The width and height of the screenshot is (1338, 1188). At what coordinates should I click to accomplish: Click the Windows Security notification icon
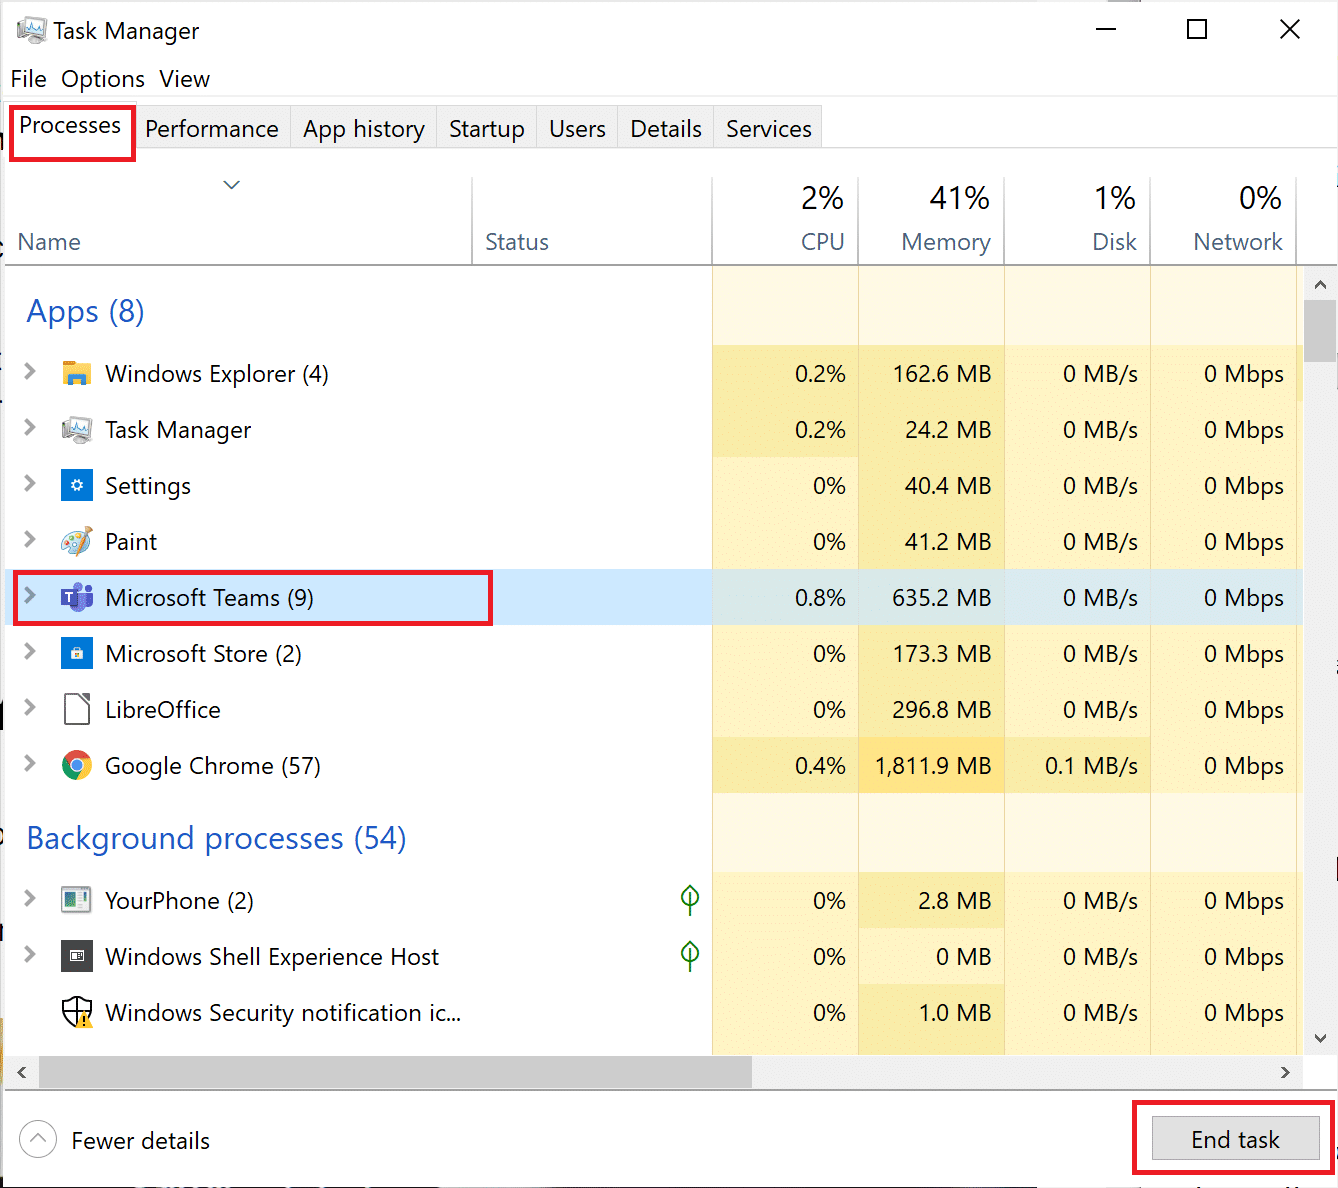coord(77,1012)
